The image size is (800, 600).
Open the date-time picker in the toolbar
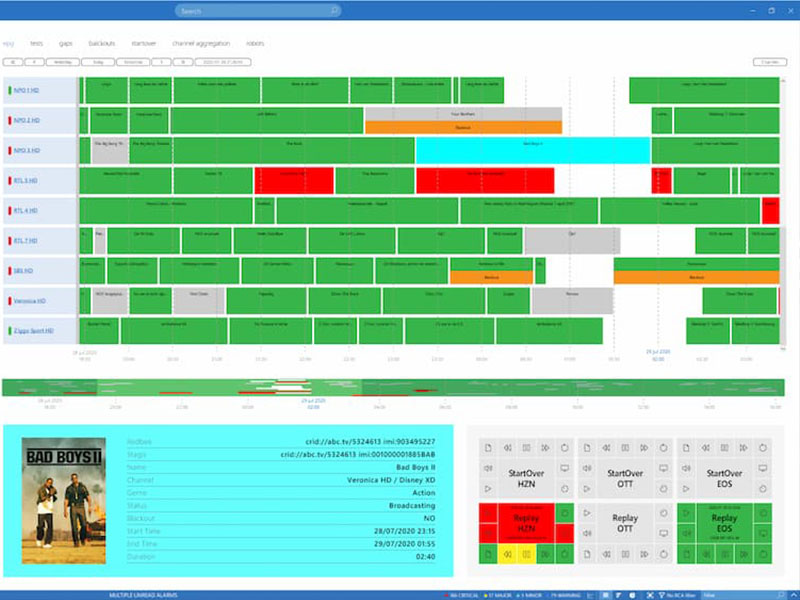223,62
